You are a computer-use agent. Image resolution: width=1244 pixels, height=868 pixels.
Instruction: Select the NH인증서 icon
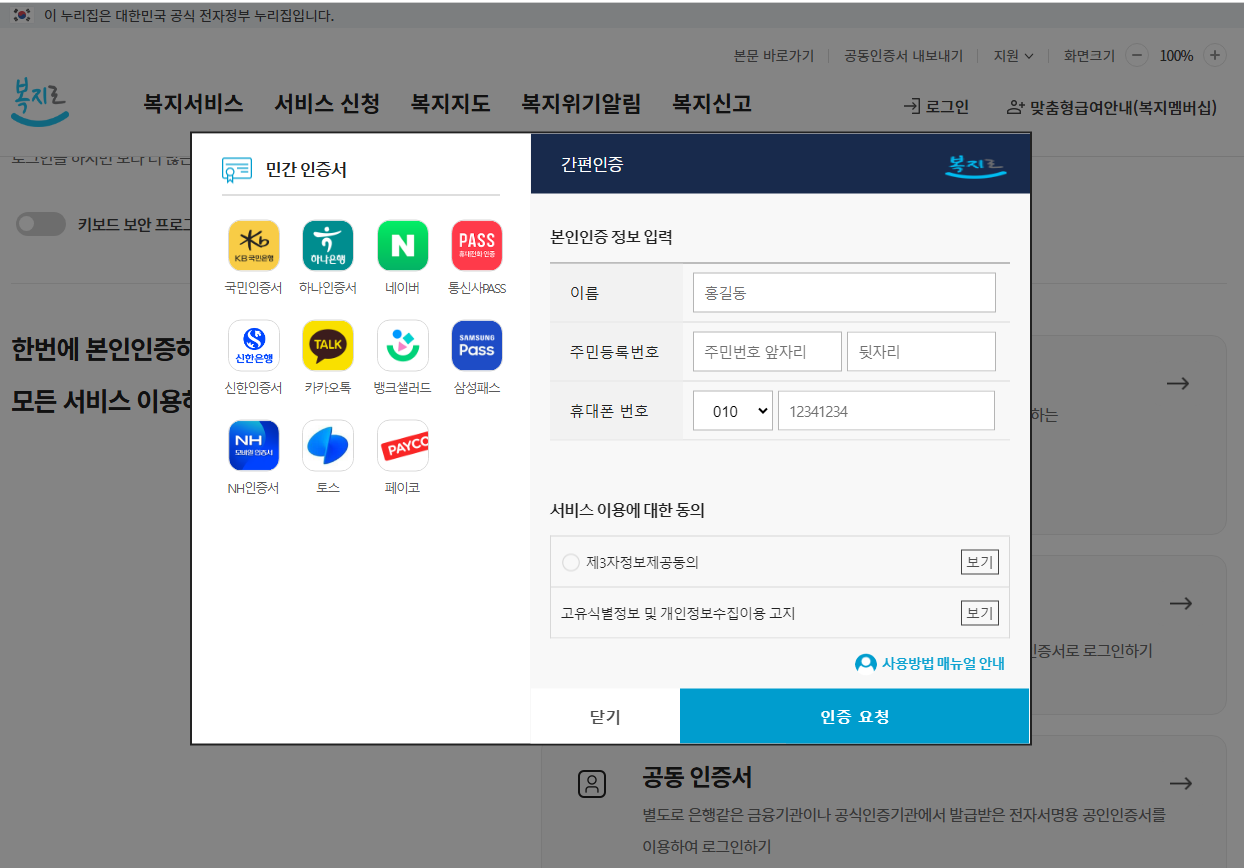254,446
